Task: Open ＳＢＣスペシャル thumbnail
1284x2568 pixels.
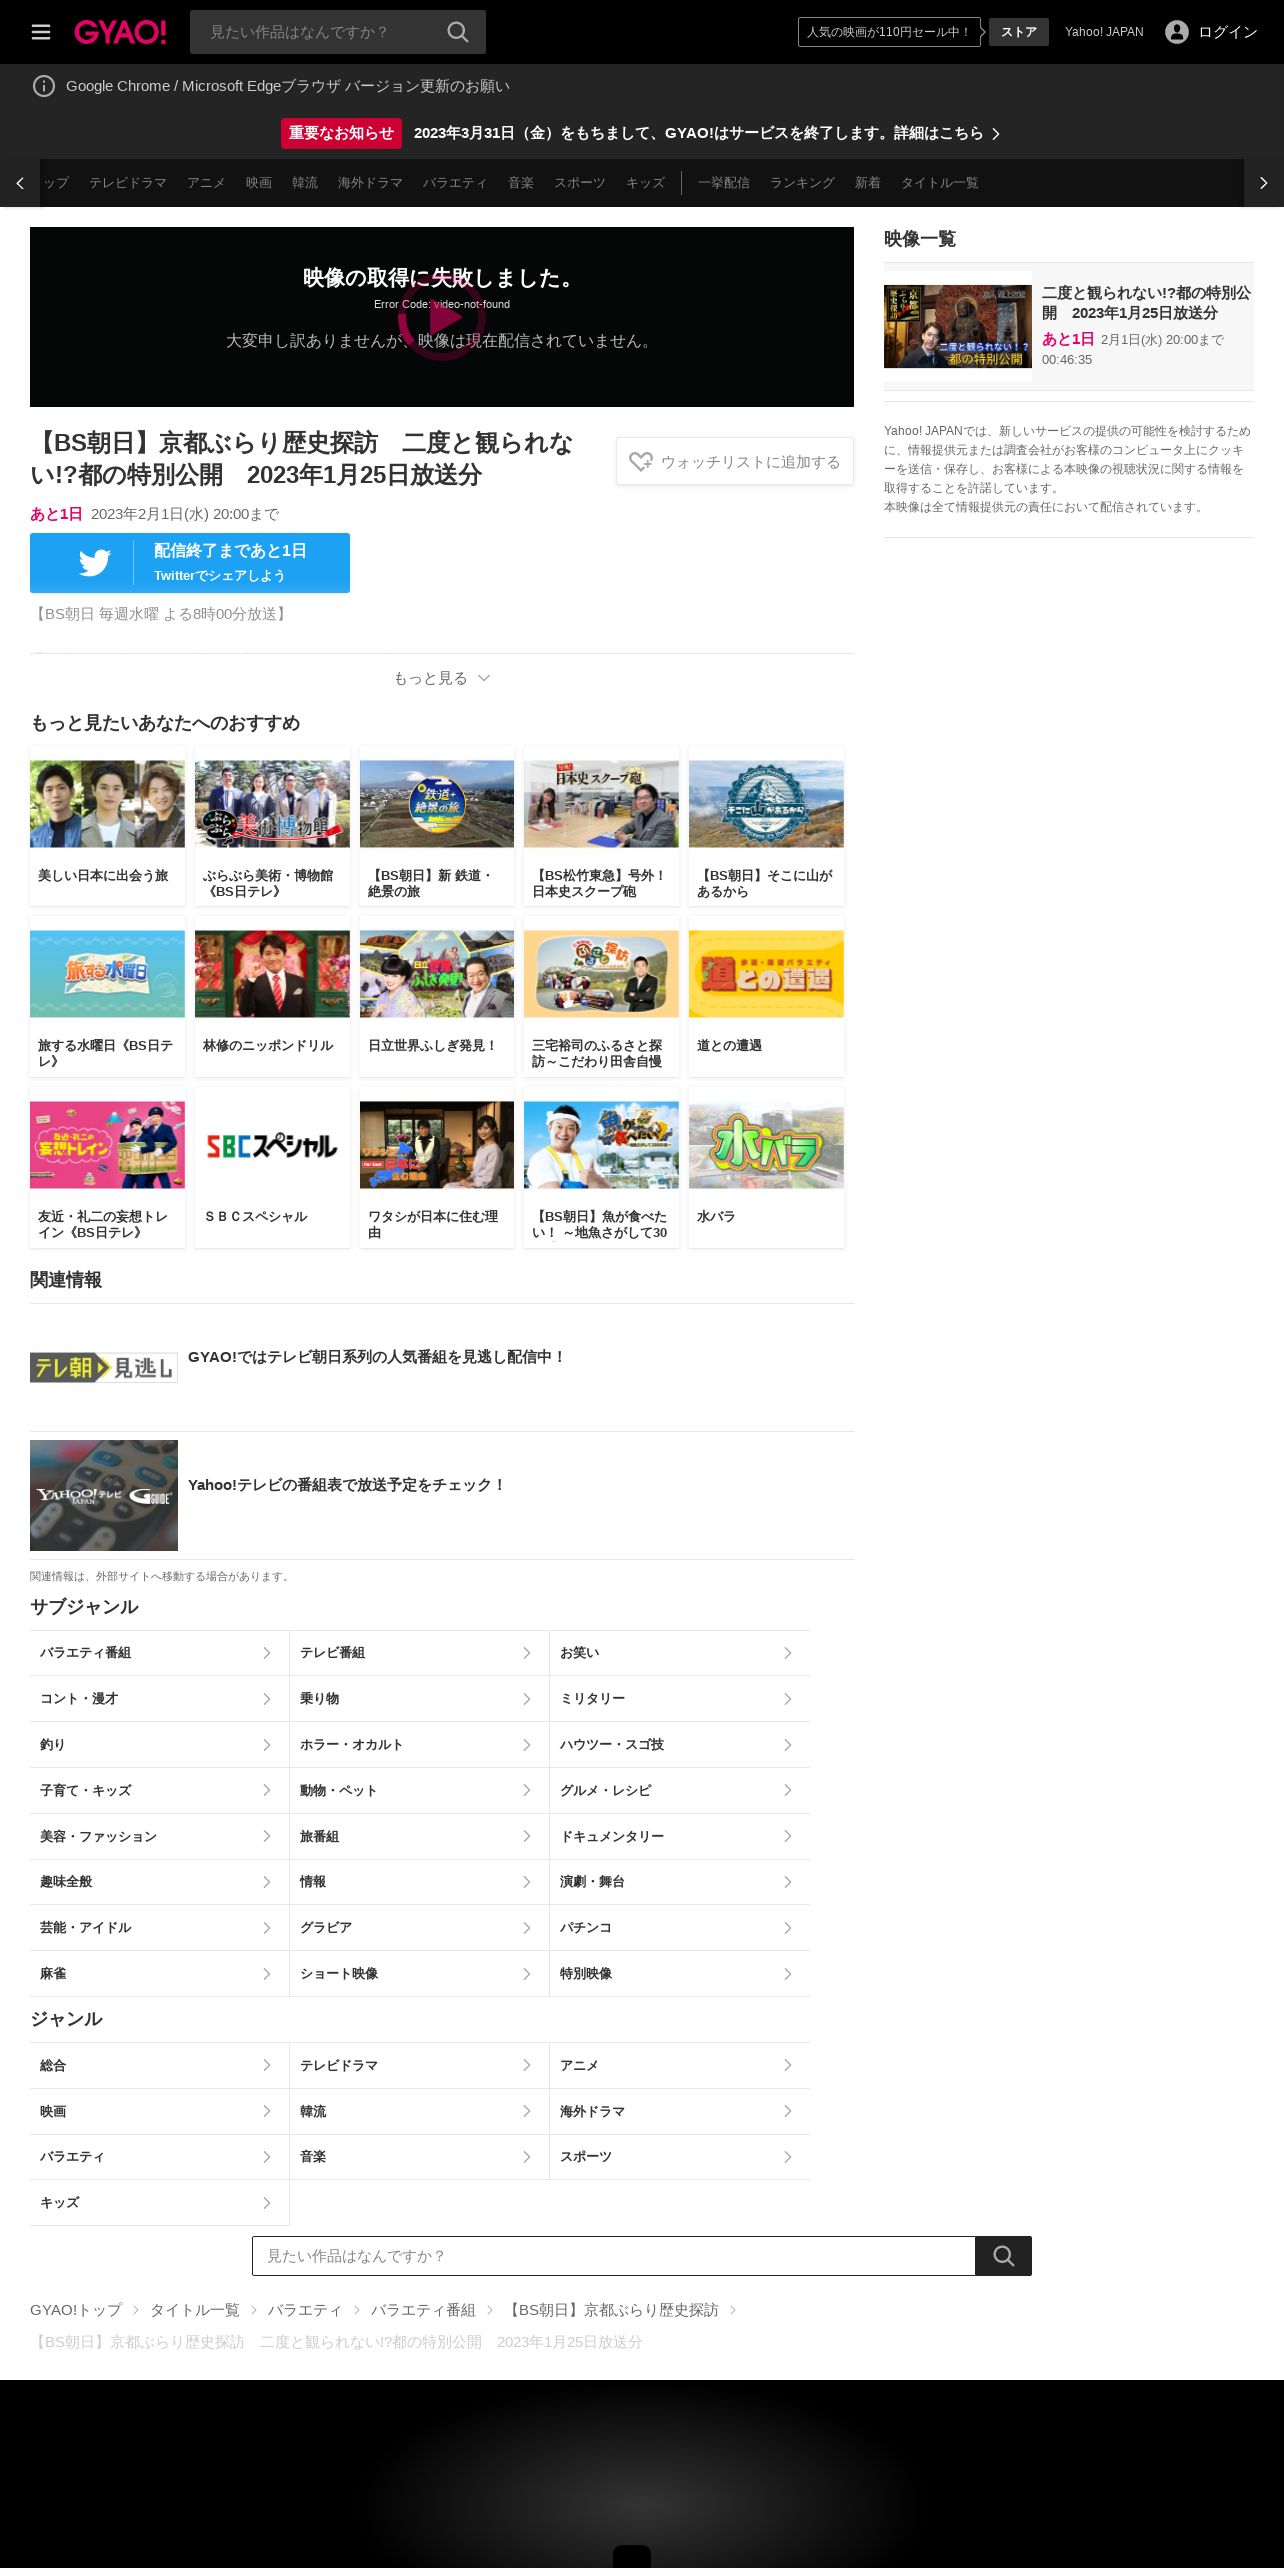Action: pos(272,1145)
